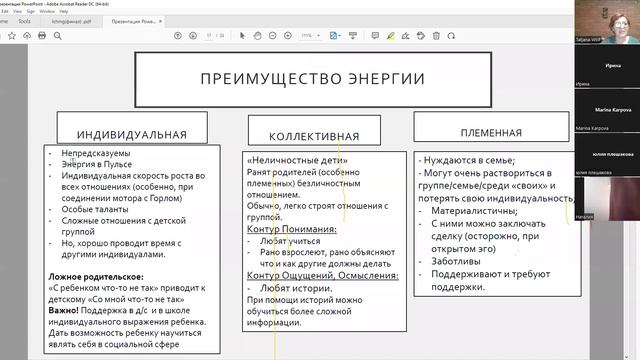Click the fit page icon
Viewport: 640px width, 360px height.
click(333, 36)
